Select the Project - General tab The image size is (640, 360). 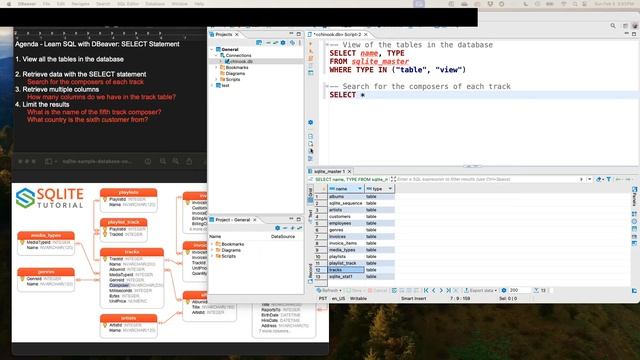pos(233,220)
